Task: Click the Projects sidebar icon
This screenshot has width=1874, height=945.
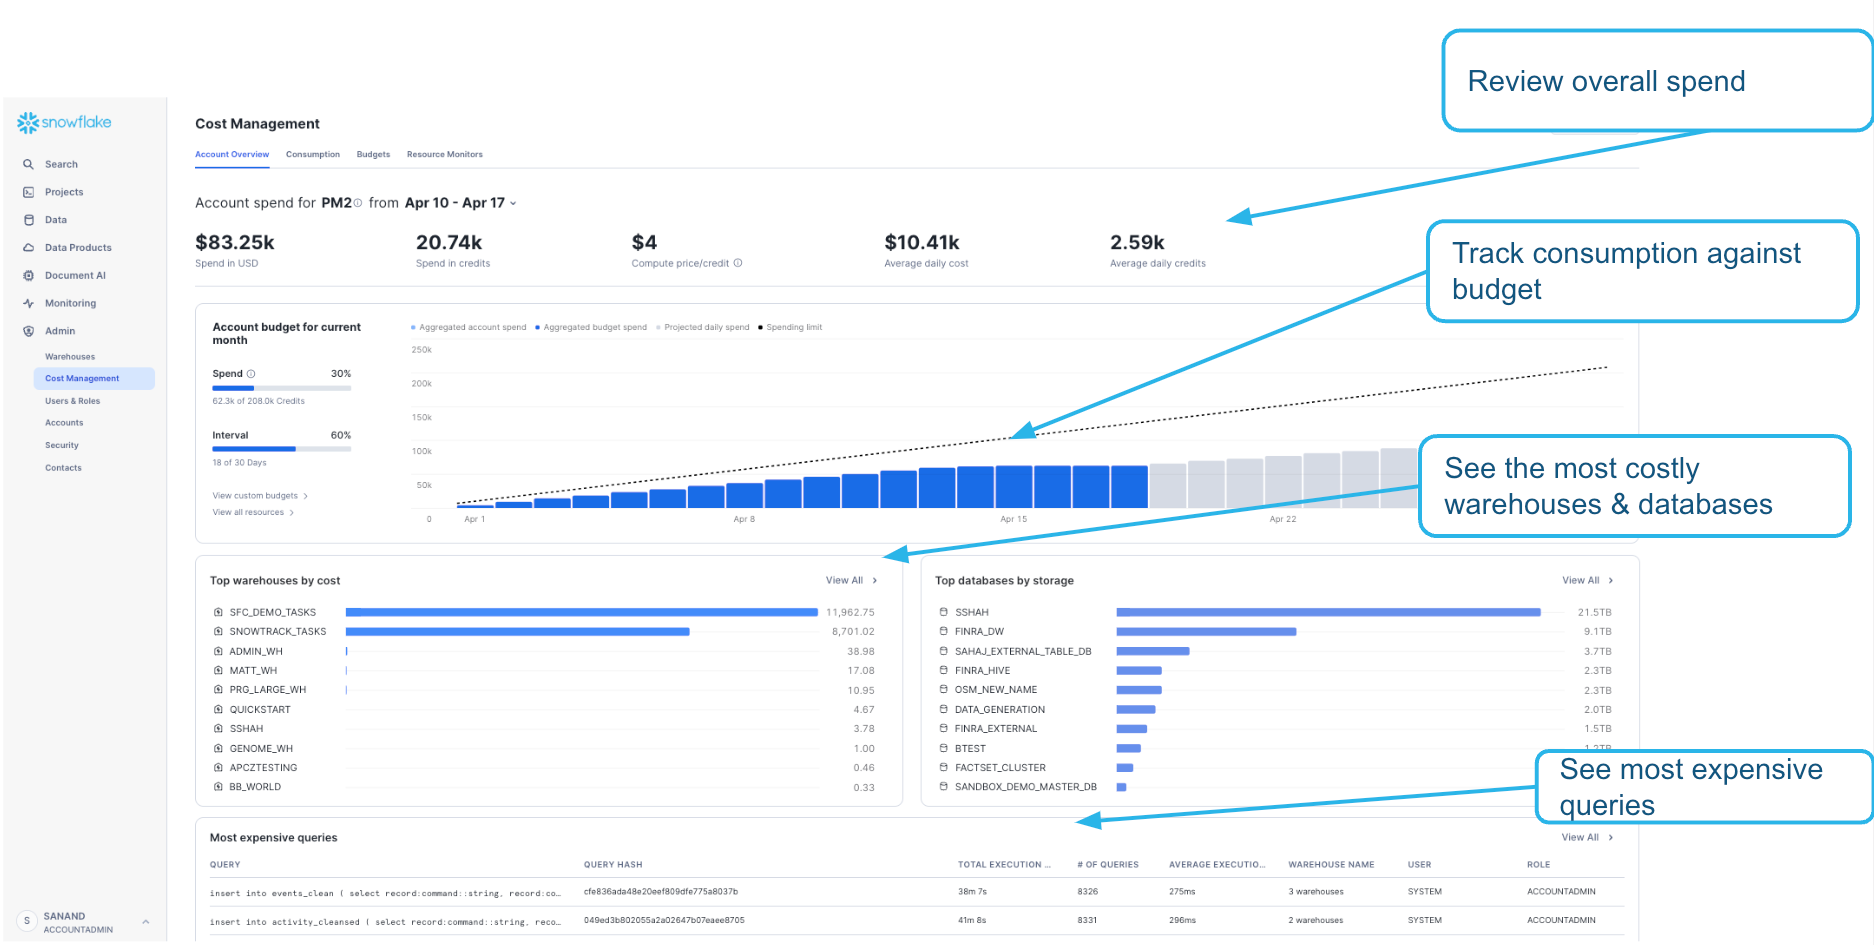Action: (29, 192)
